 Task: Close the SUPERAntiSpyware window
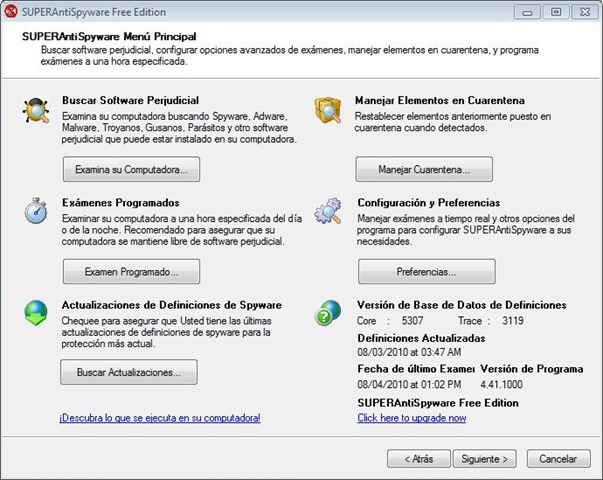[585, 12]
